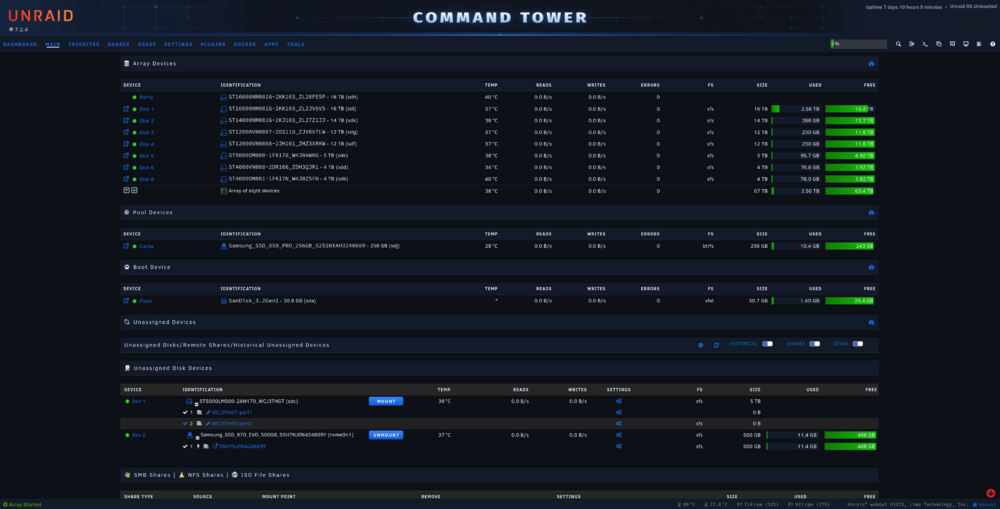Viewport: 1000px width, 509px height.
Task: Open the Flash device browse icon
Action: [126, 301]
